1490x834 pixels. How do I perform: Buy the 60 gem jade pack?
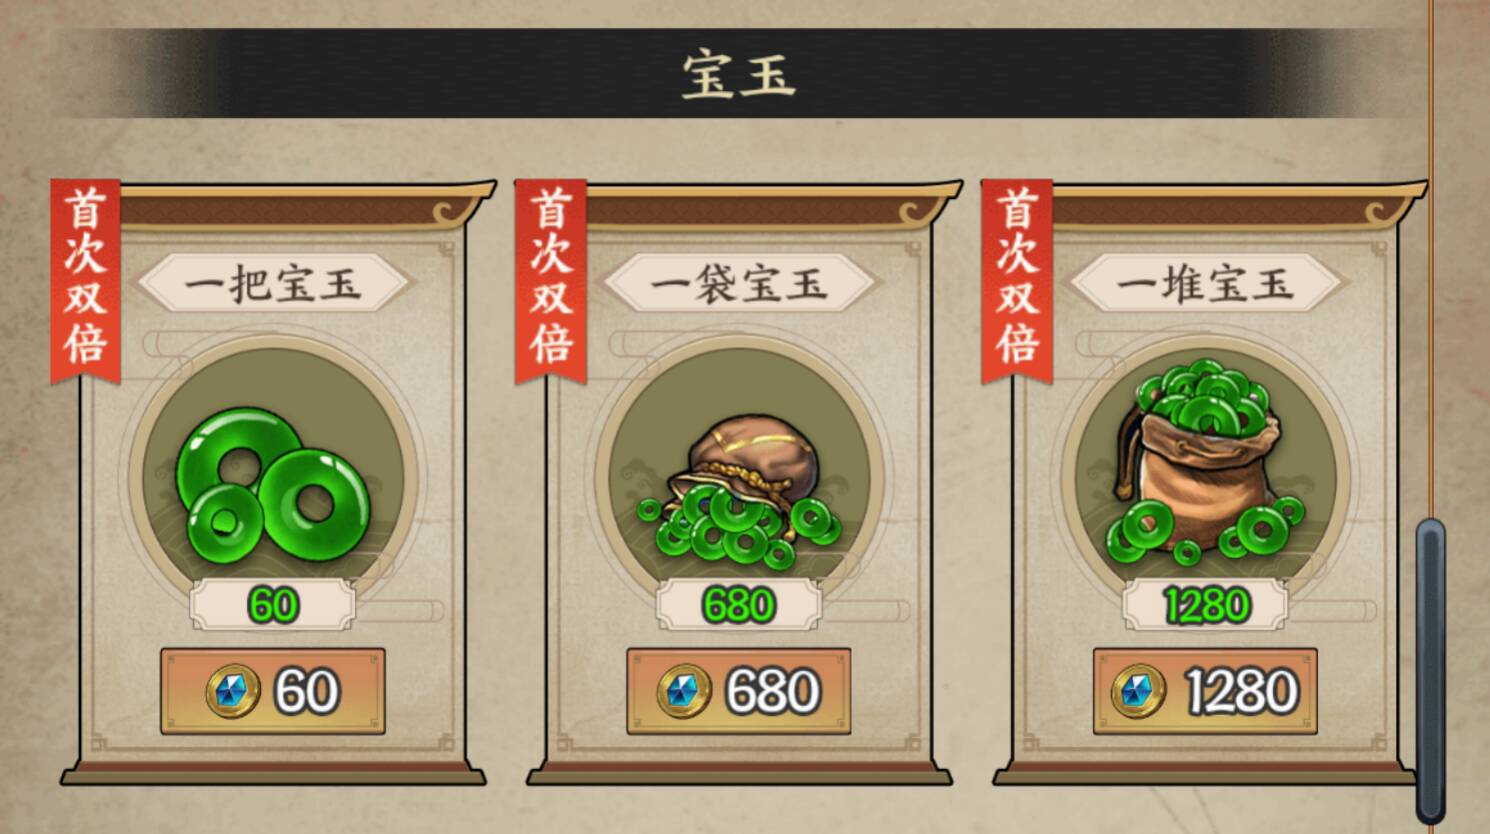pos(273,691)
